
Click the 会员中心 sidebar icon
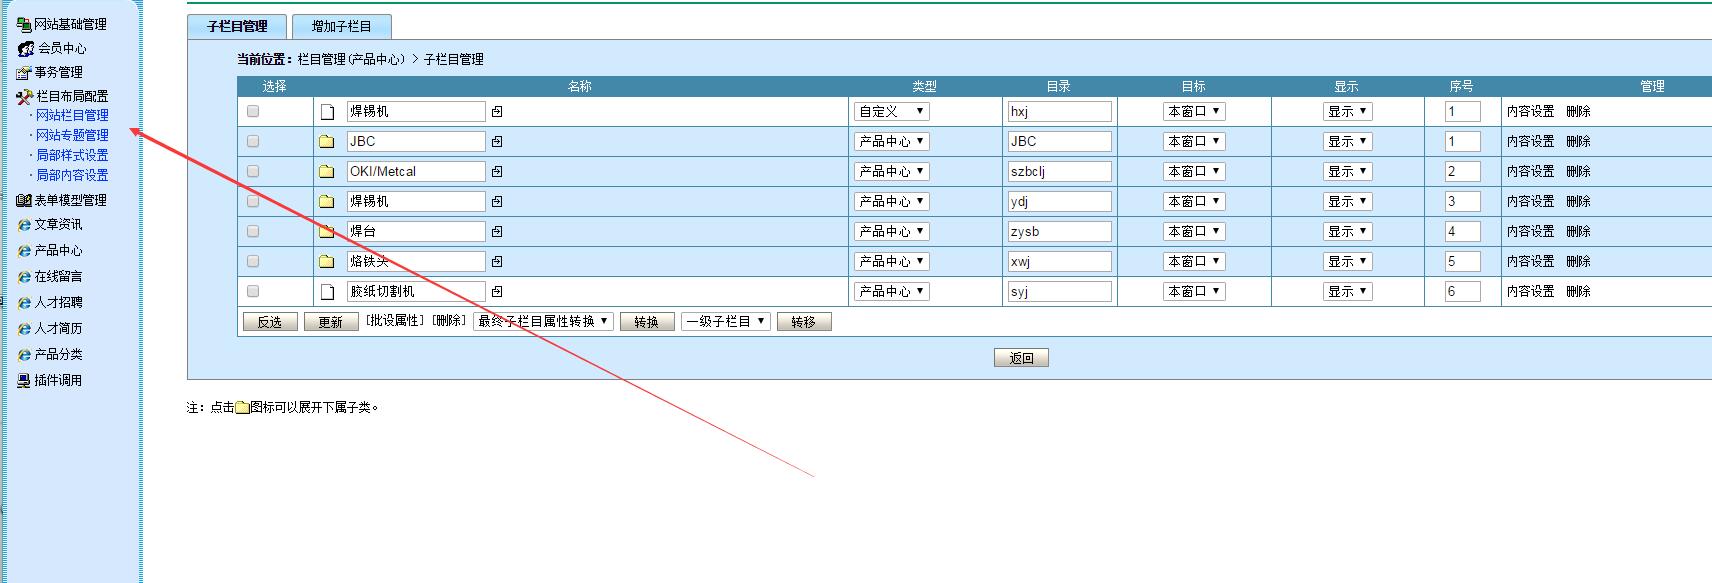(x=26, y=48)
